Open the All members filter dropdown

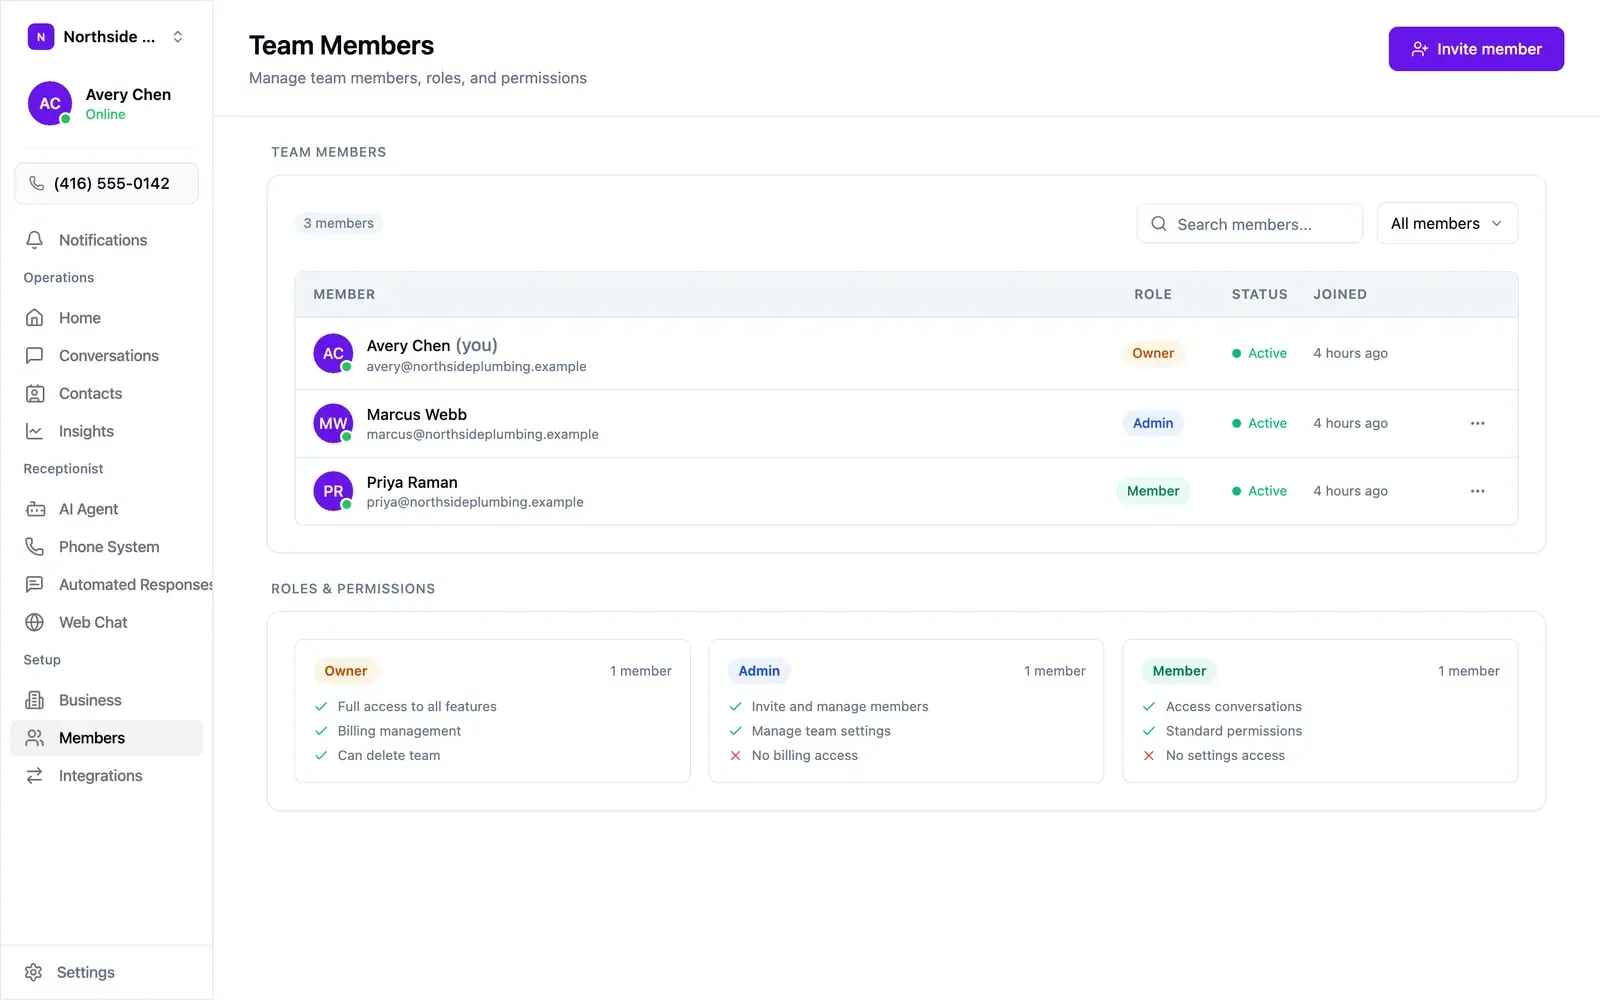[x=1447, y=224]
